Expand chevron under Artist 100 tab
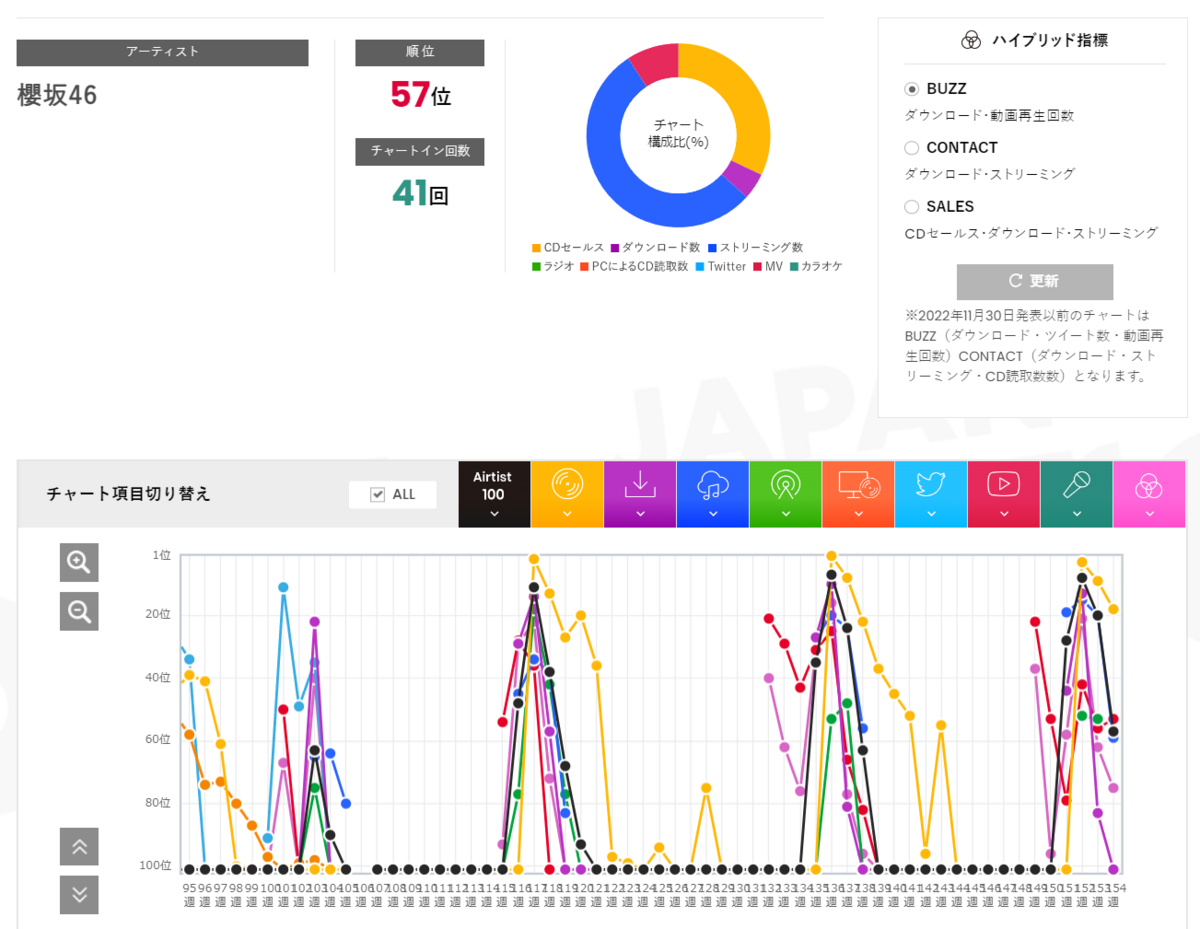 click(494, 514)
